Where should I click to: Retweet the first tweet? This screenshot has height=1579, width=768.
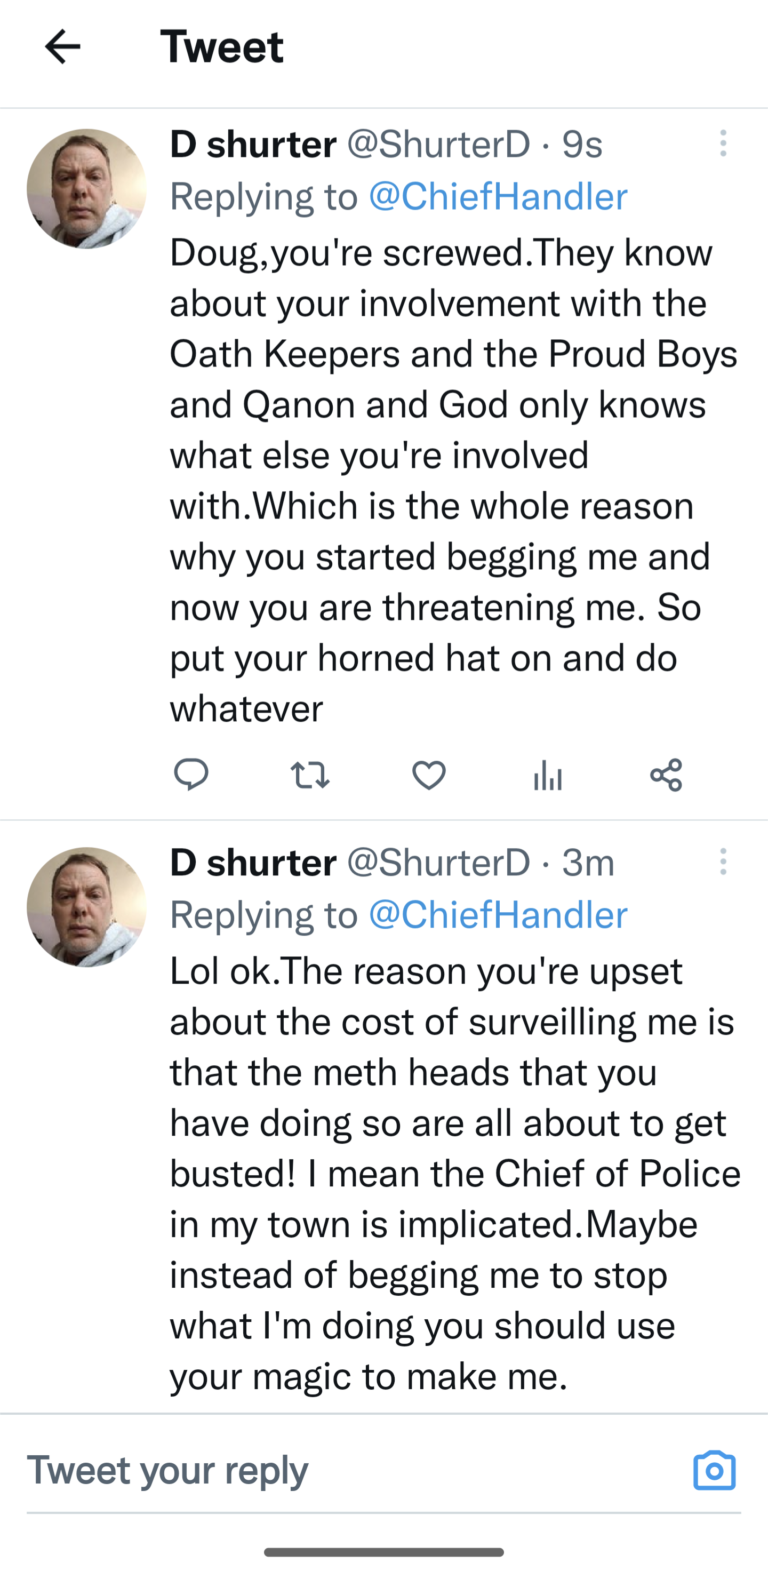click(x=310, y=775)
